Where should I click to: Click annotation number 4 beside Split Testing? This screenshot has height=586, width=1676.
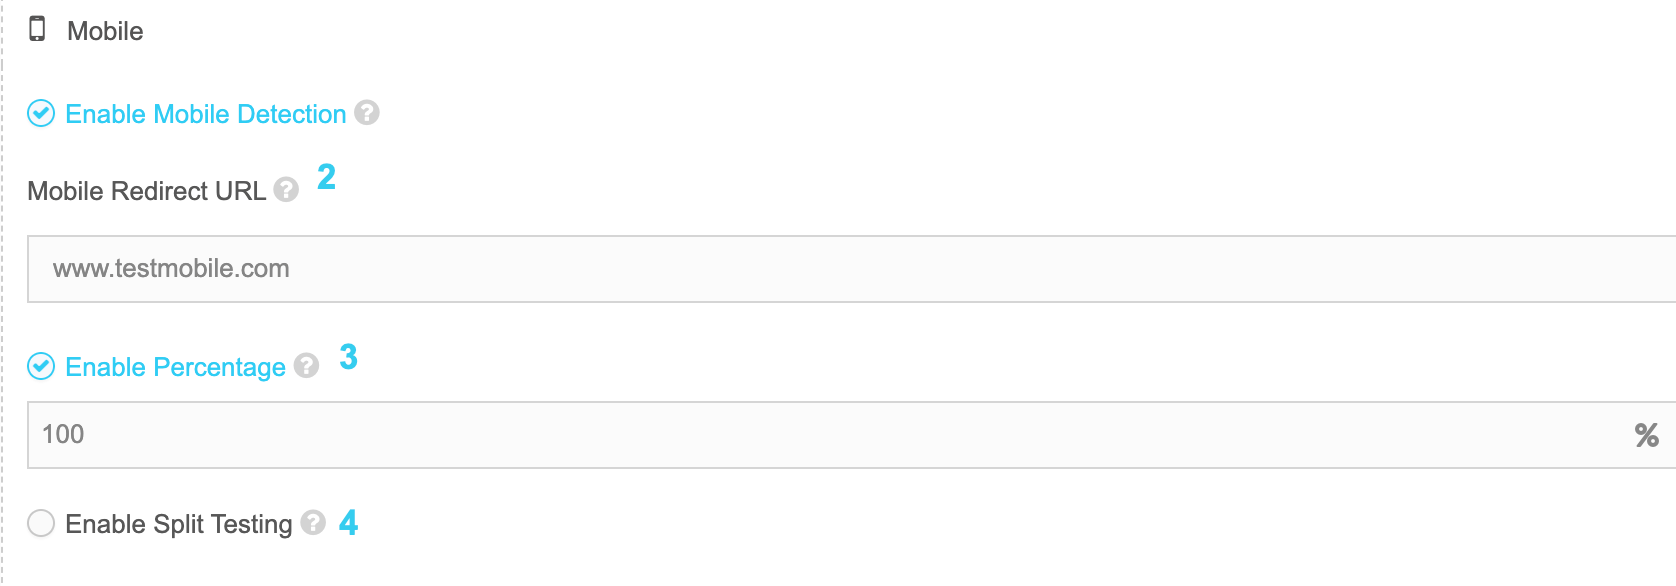tap(348, 523)
